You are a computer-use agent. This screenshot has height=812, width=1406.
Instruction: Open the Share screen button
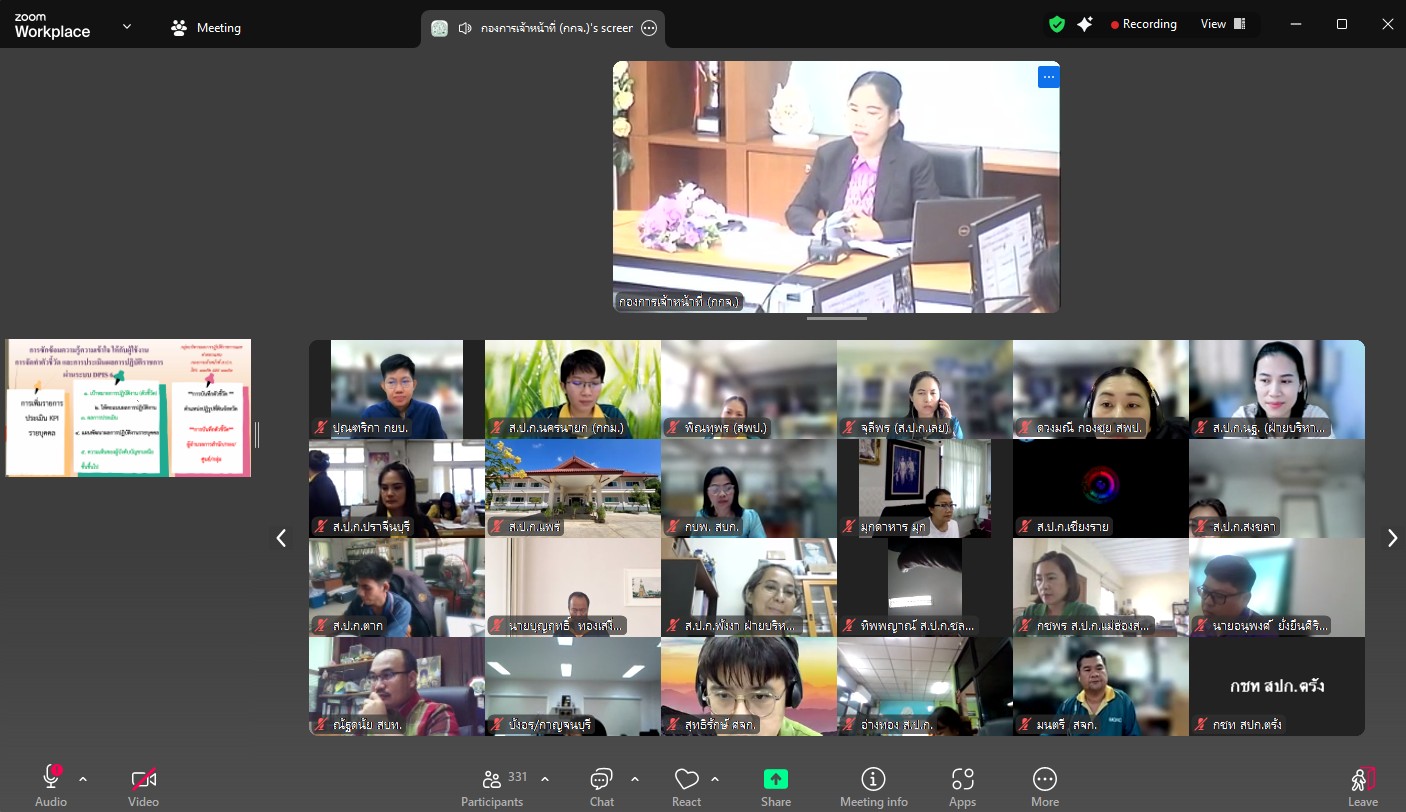pyautogui.click(x=775, y=786)
